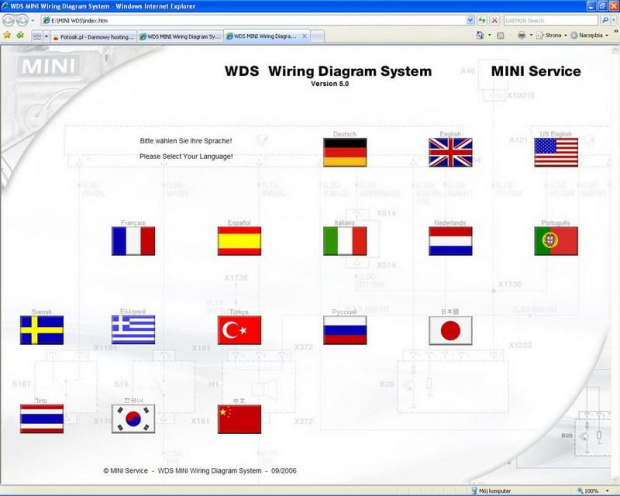Image resolution: width=620 pixels, height=496 pixels.
Task: Select the Français French flag
Action: 133,241
